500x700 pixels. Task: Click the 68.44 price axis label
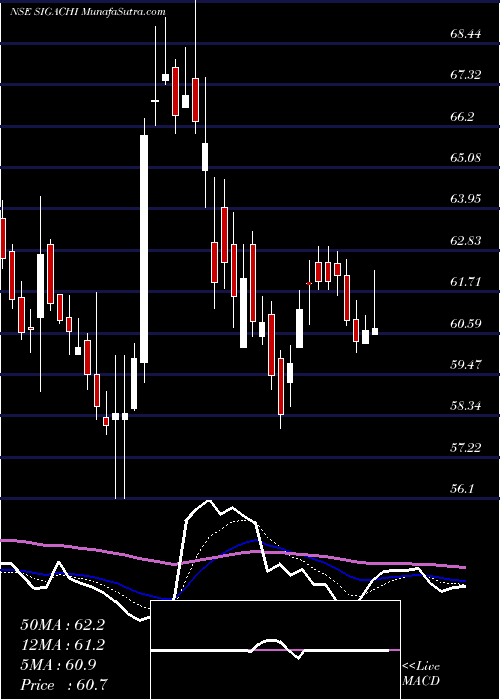tap(466, 33)
